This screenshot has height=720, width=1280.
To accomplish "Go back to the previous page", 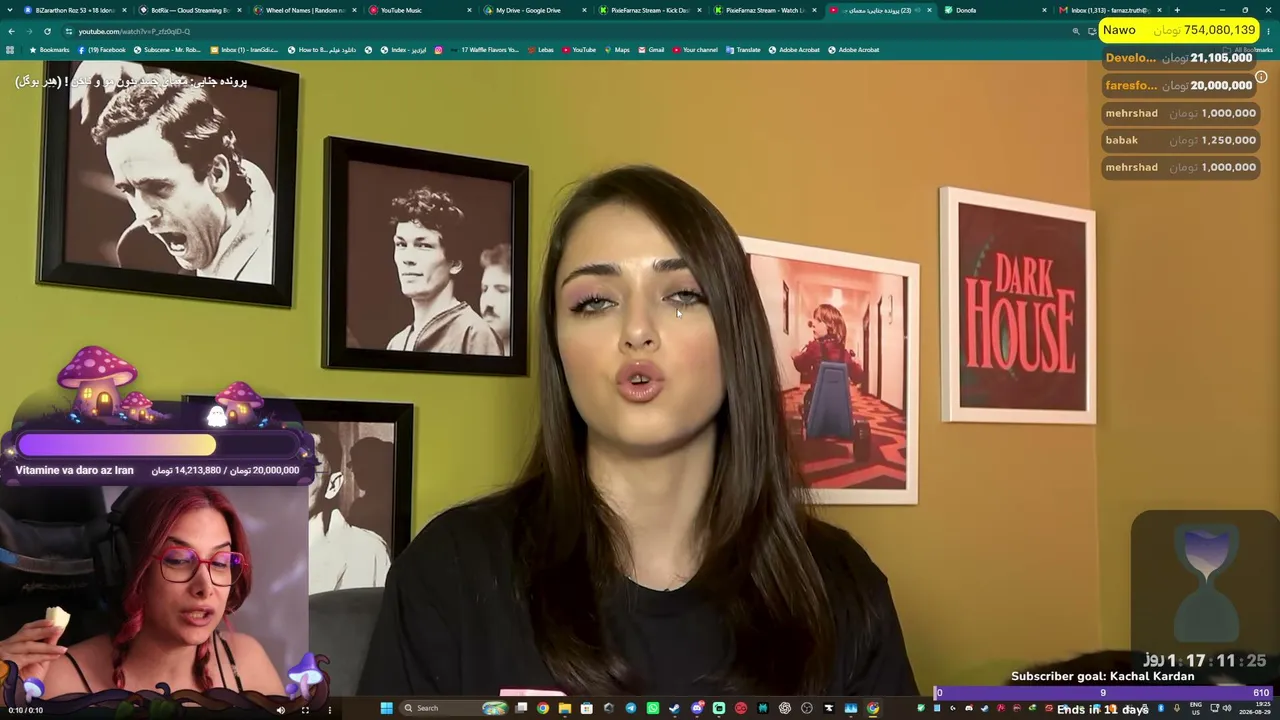I will 11,31.
